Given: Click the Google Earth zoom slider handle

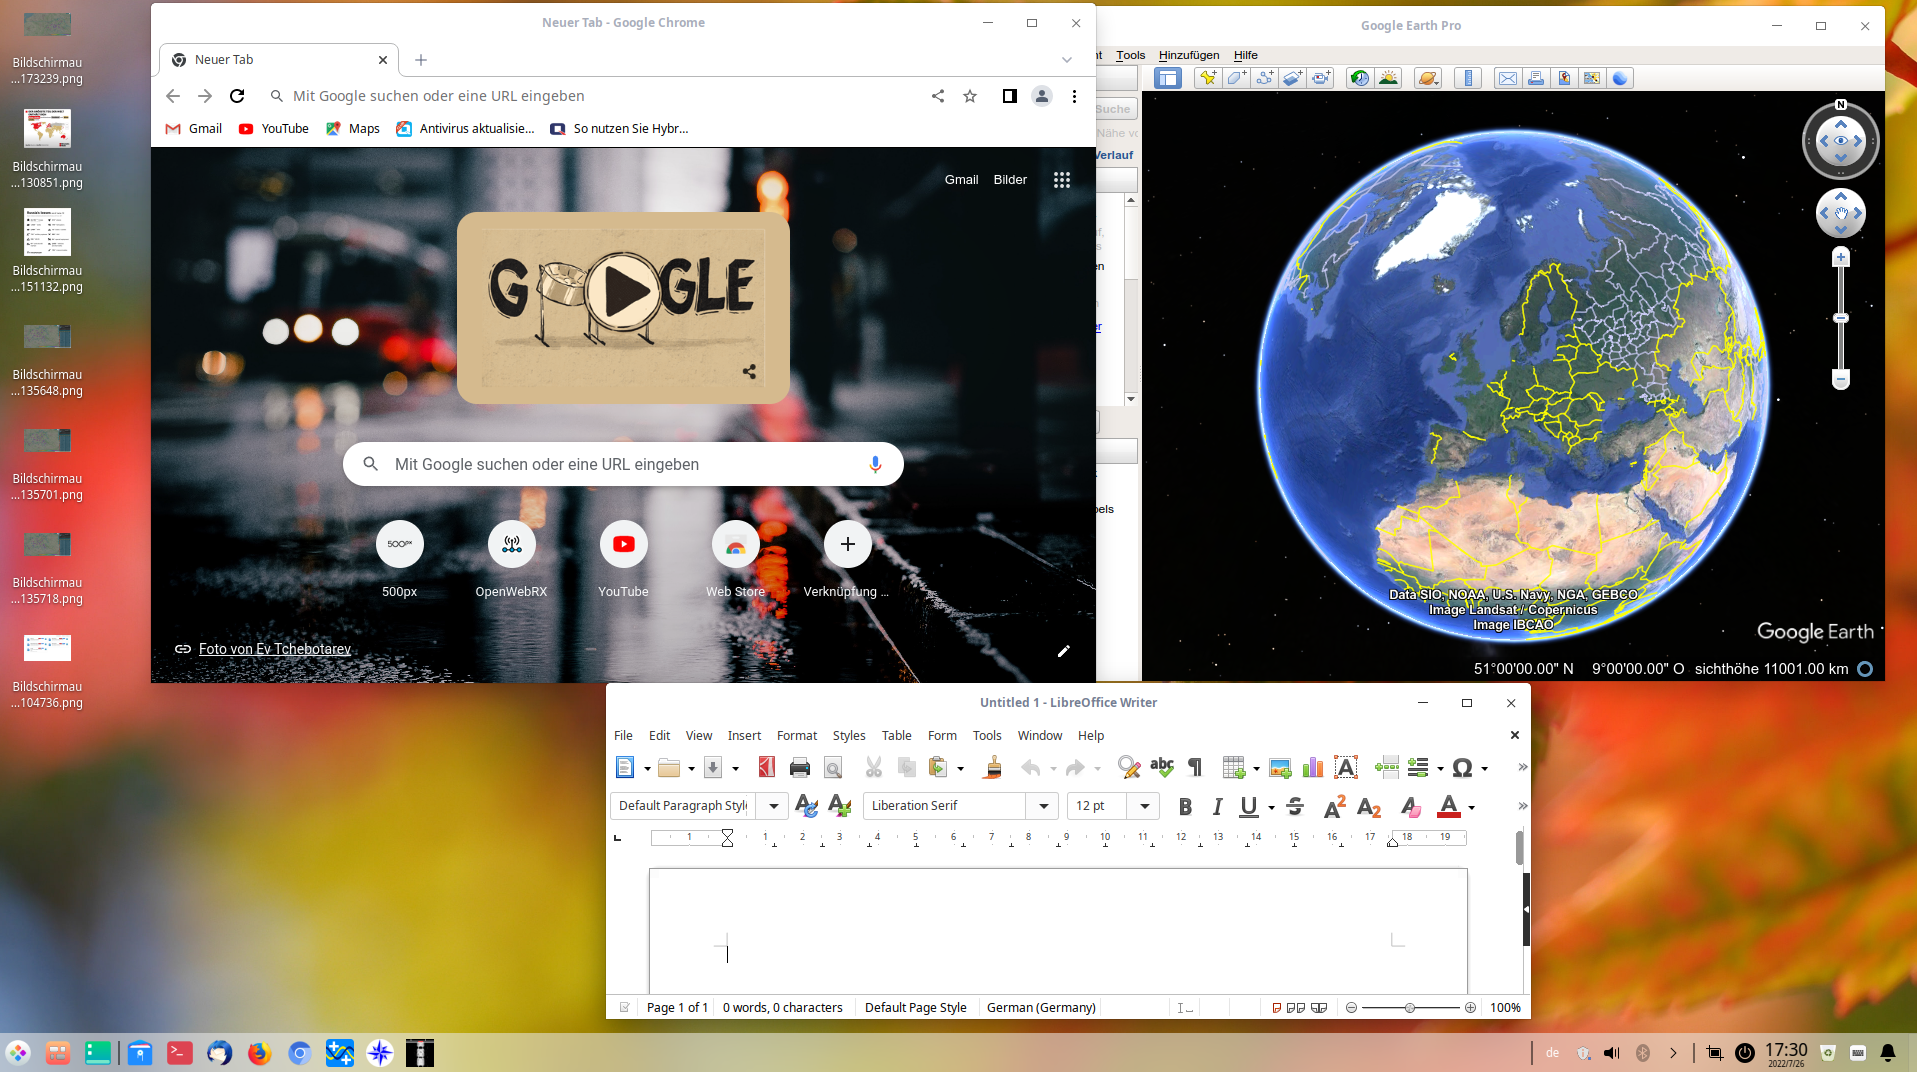Looking at the screenshot, I should (1840, 318).
